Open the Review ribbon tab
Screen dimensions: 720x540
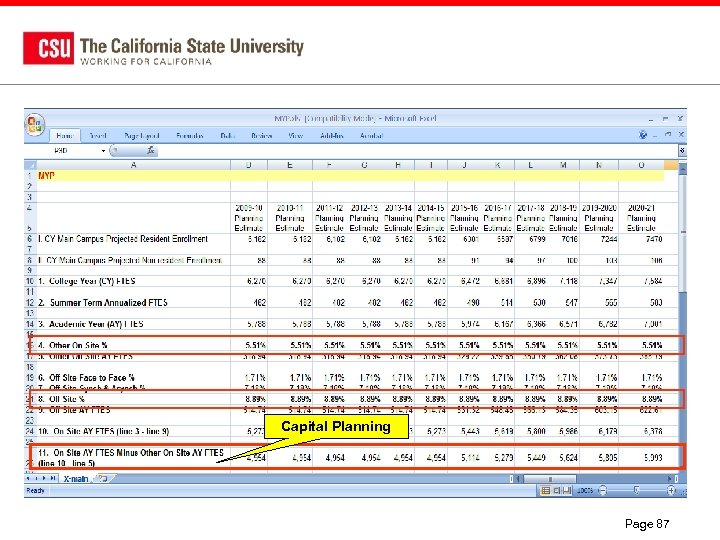click(262, 135)
